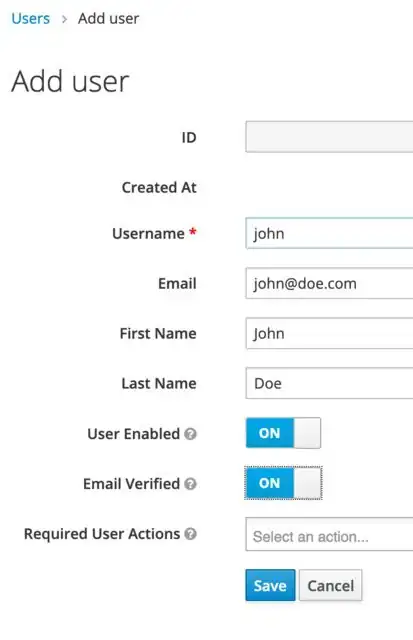Focus the Last Name field containing Doe
Viewport: 413px width, 640px height.
click(x=329, y=383)
